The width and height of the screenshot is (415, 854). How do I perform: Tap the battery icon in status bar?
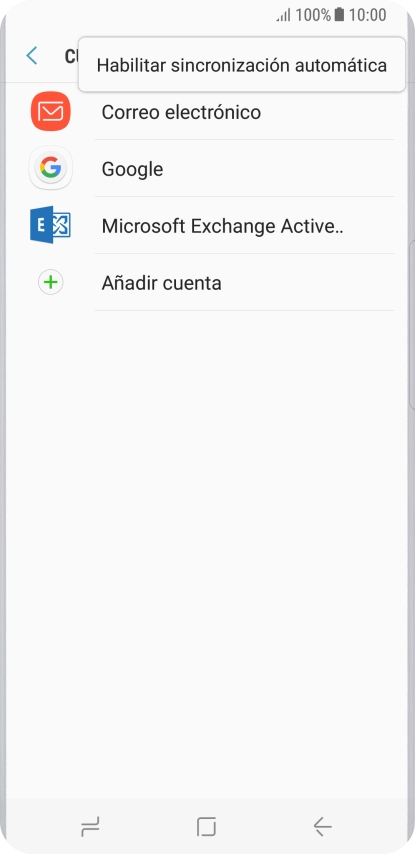pyautogui.click(x=339, y=15)
